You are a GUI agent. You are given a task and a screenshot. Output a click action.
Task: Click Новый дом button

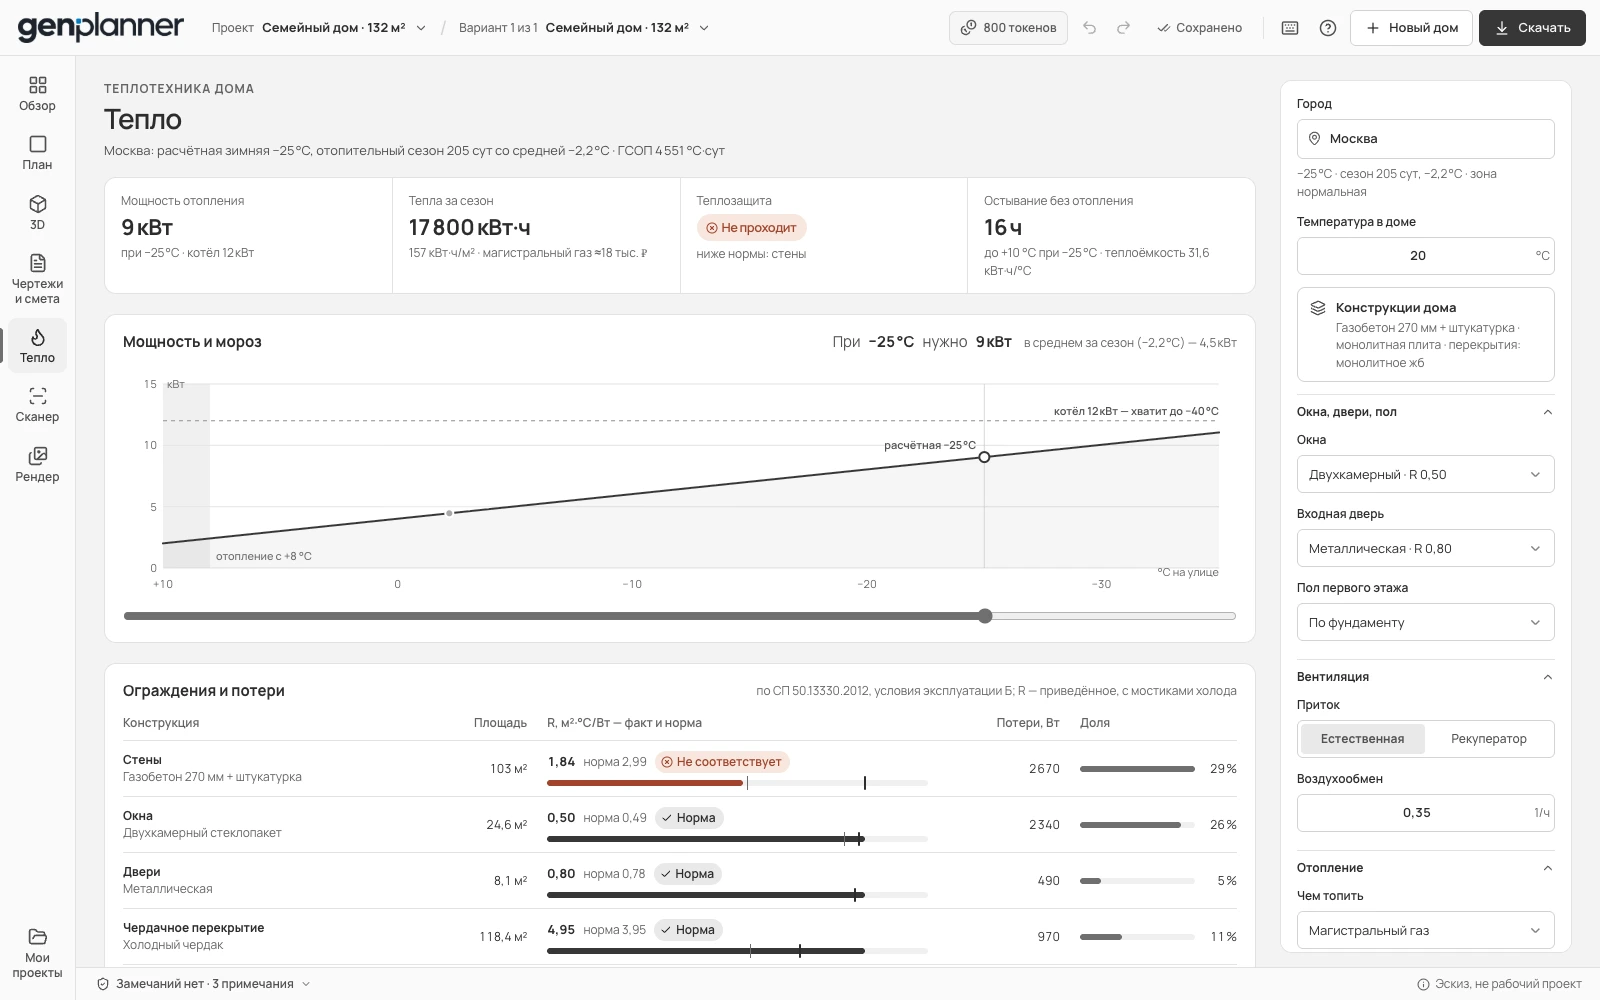click(1411, 28)
